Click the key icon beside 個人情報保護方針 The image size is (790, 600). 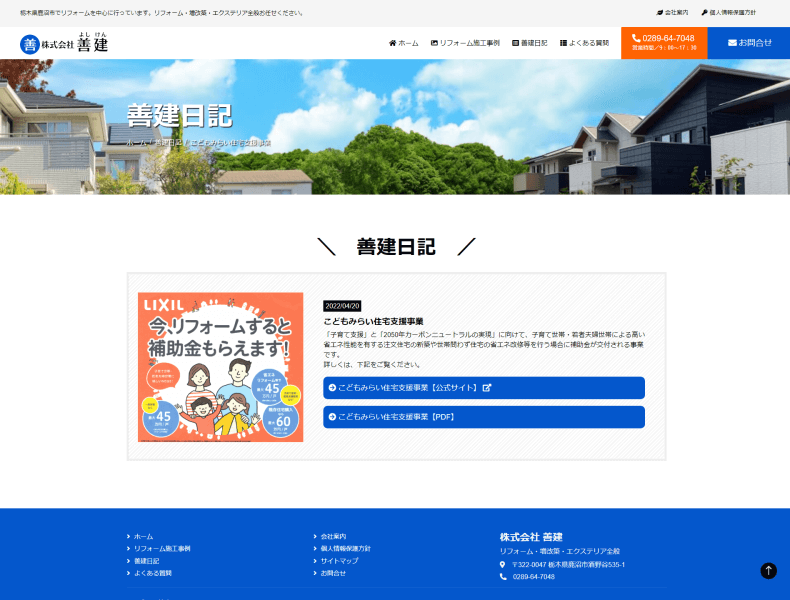(704, 13)
